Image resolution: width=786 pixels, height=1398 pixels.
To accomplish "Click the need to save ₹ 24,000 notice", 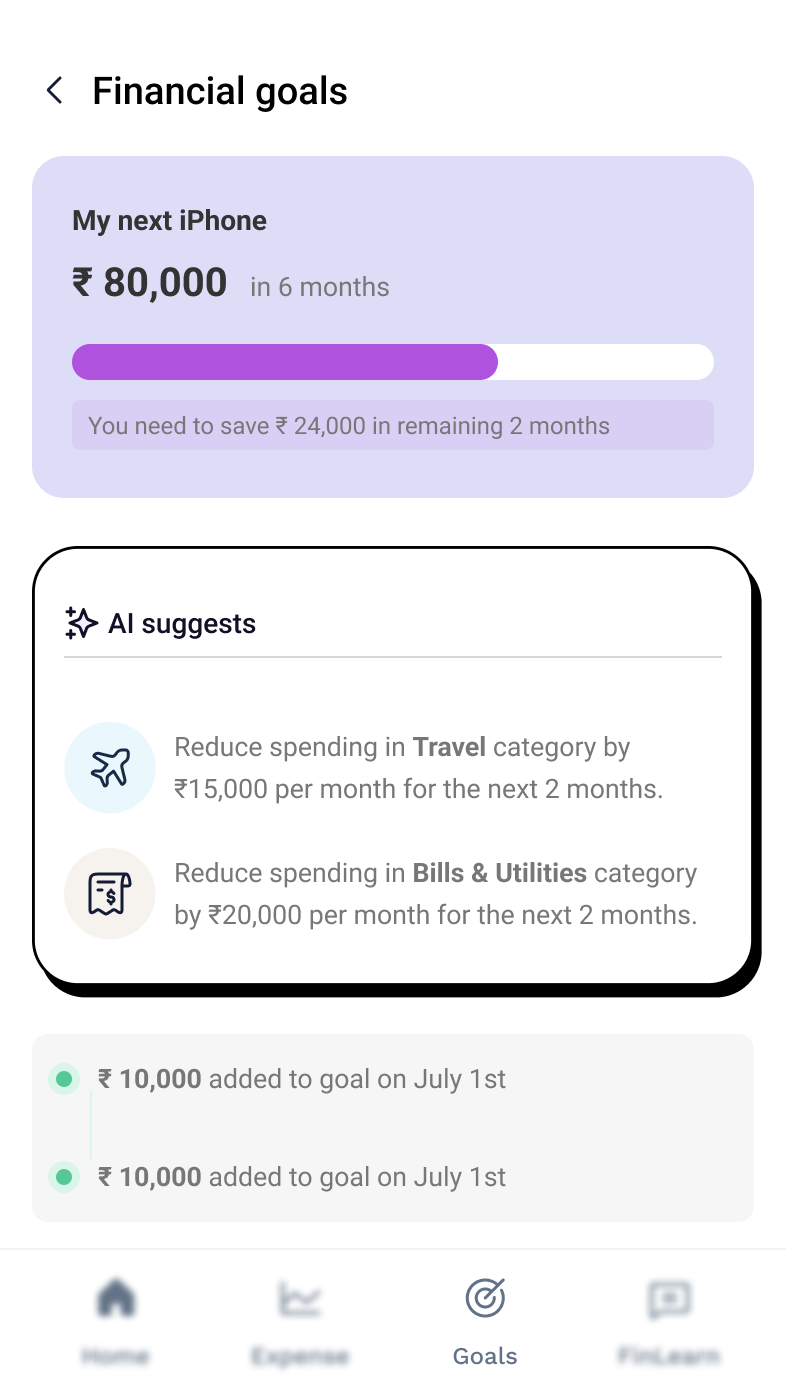I will (393, 425).
